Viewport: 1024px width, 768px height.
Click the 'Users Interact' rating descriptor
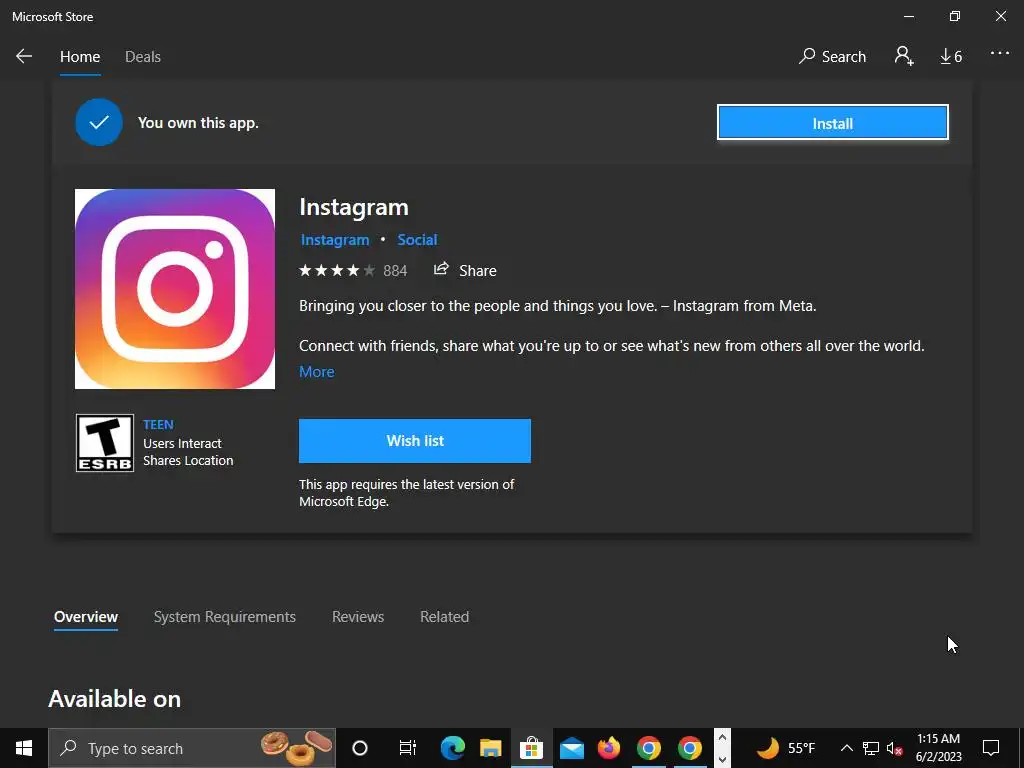[182, 443]
